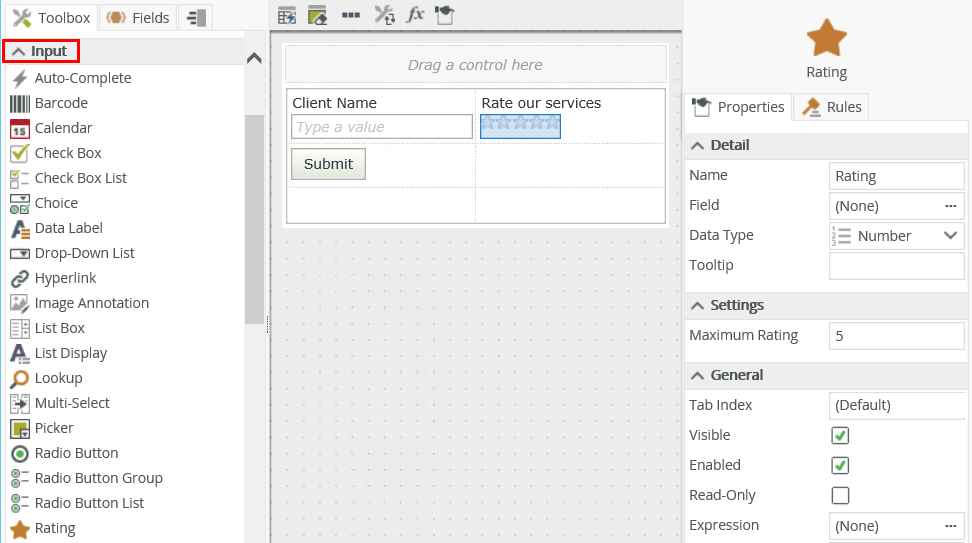Click the eraser toolbar icon
Image resolution: width=972 pixels, height=543 pixels.
tap(318, 15)
